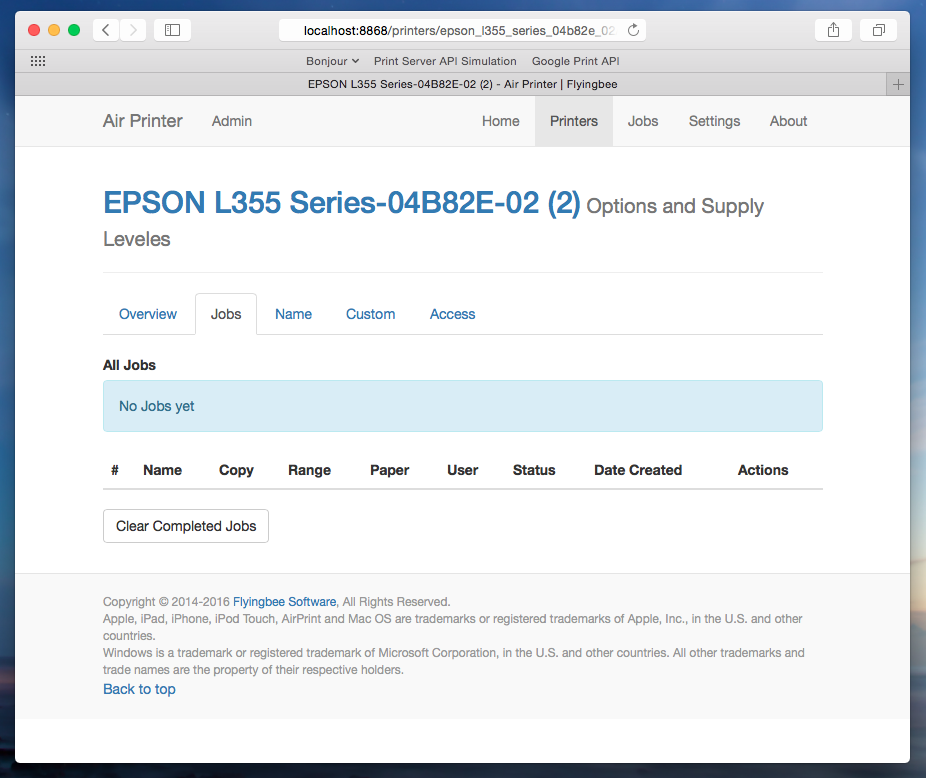Click the All Jobs heading
The image size is (926, 778).
pos(129,365)
